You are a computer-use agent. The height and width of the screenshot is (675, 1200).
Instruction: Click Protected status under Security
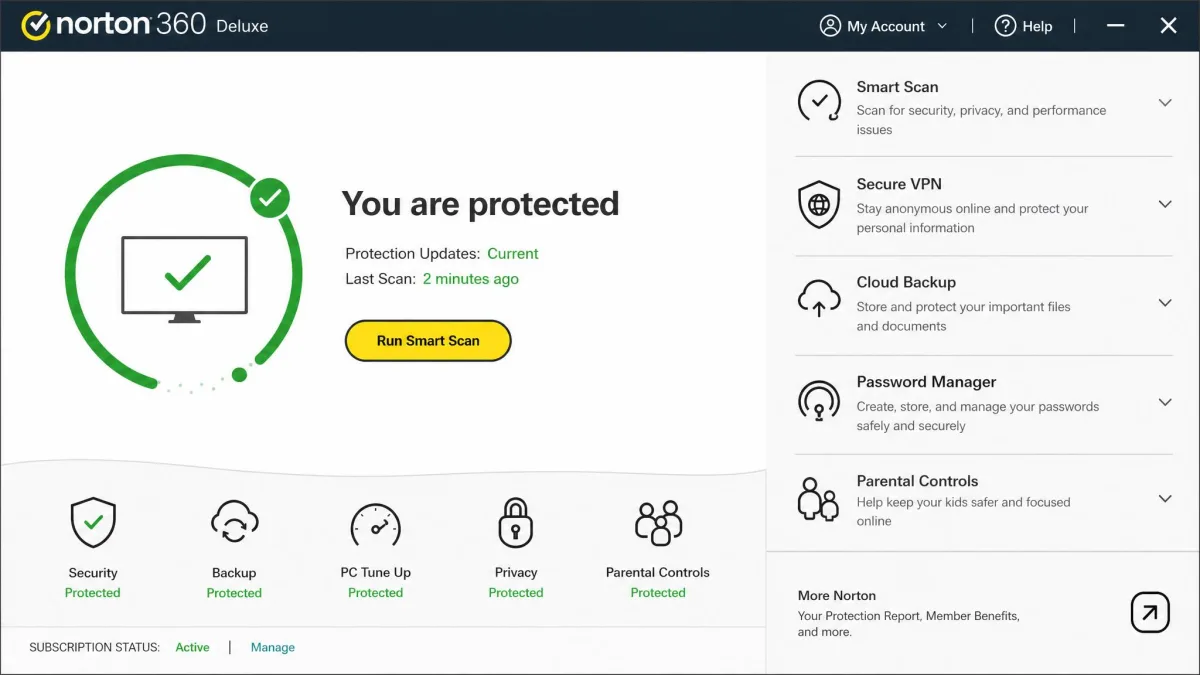pos(93,593)
